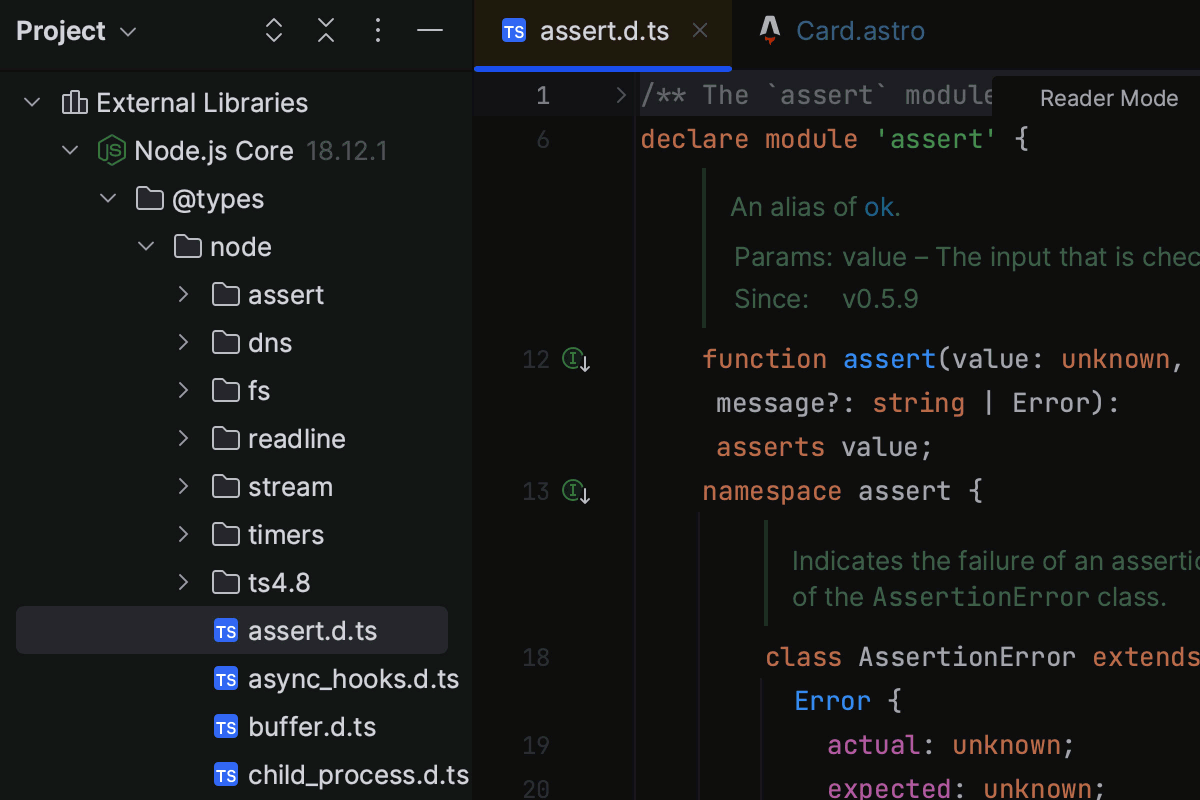Click the Node.js Core library icon
This screenshot has height=800, width=1200.
coord(111,150)
